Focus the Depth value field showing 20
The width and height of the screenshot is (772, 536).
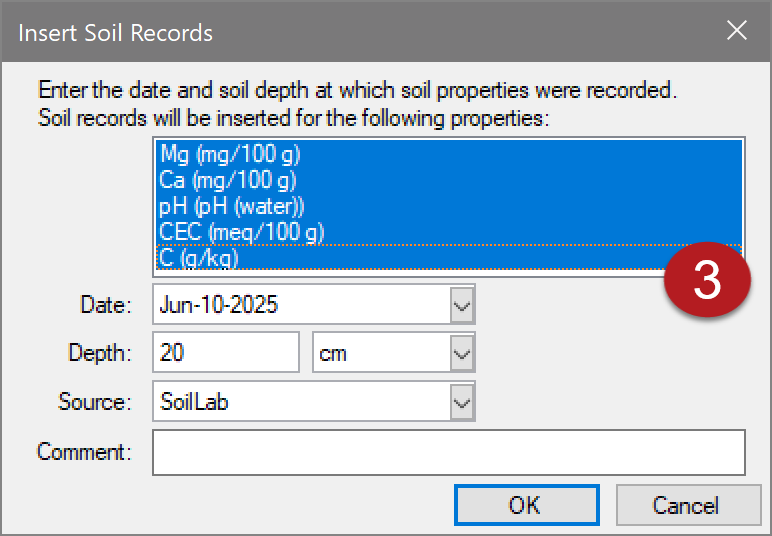click(226, 352)
